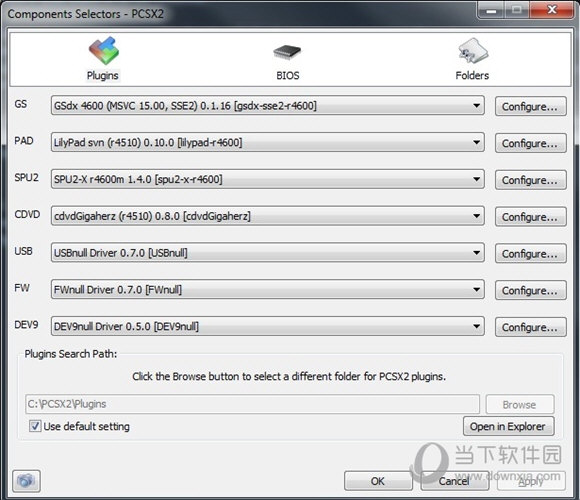Image resolution: width=580 pixels, height=500 pixels.
Task: Configure the USB plugin
Action: coord(530,254)
